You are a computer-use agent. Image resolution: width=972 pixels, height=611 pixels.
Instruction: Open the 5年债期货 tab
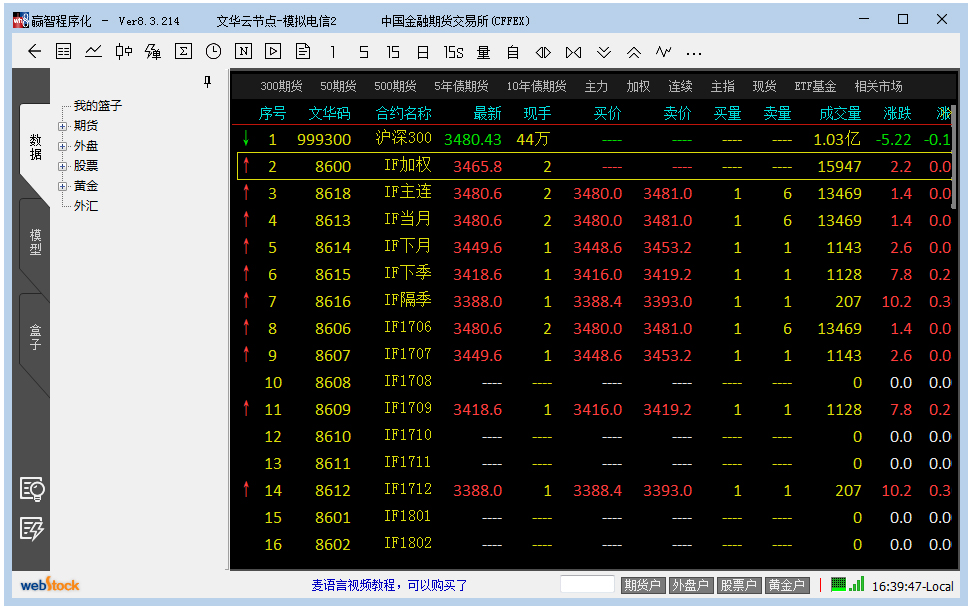coord(461,86)
